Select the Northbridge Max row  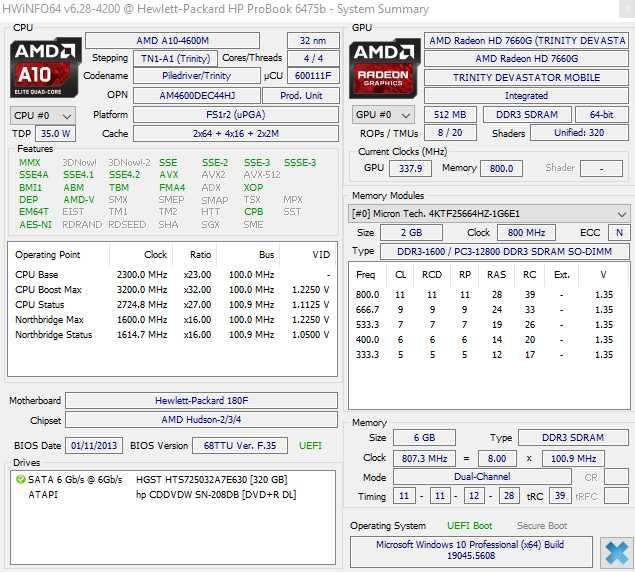[173, 320]
